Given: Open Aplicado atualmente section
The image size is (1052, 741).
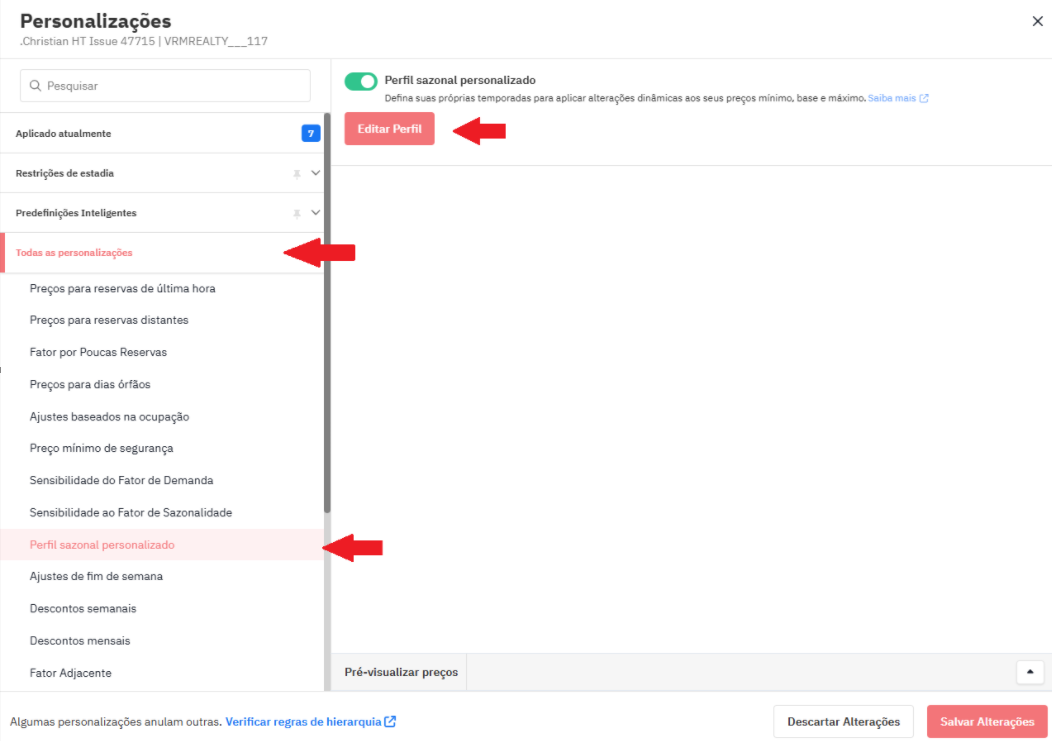Looking at the screenshot, I should coord(63,133).
